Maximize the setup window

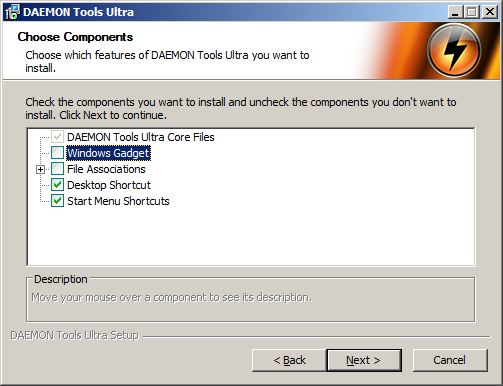pyautogui.click(x=472, y=12)
